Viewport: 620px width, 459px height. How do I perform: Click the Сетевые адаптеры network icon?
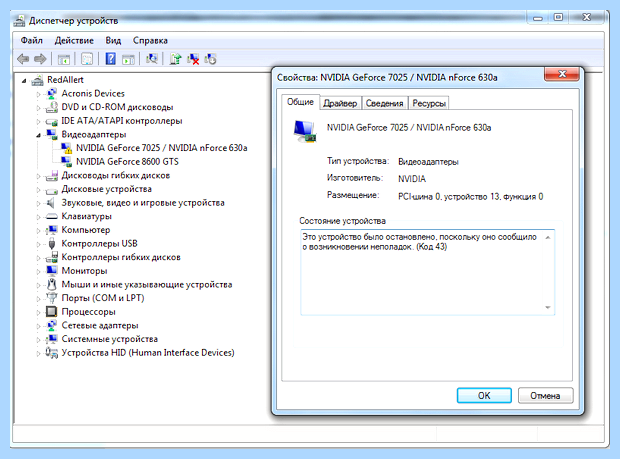[52, 325]
